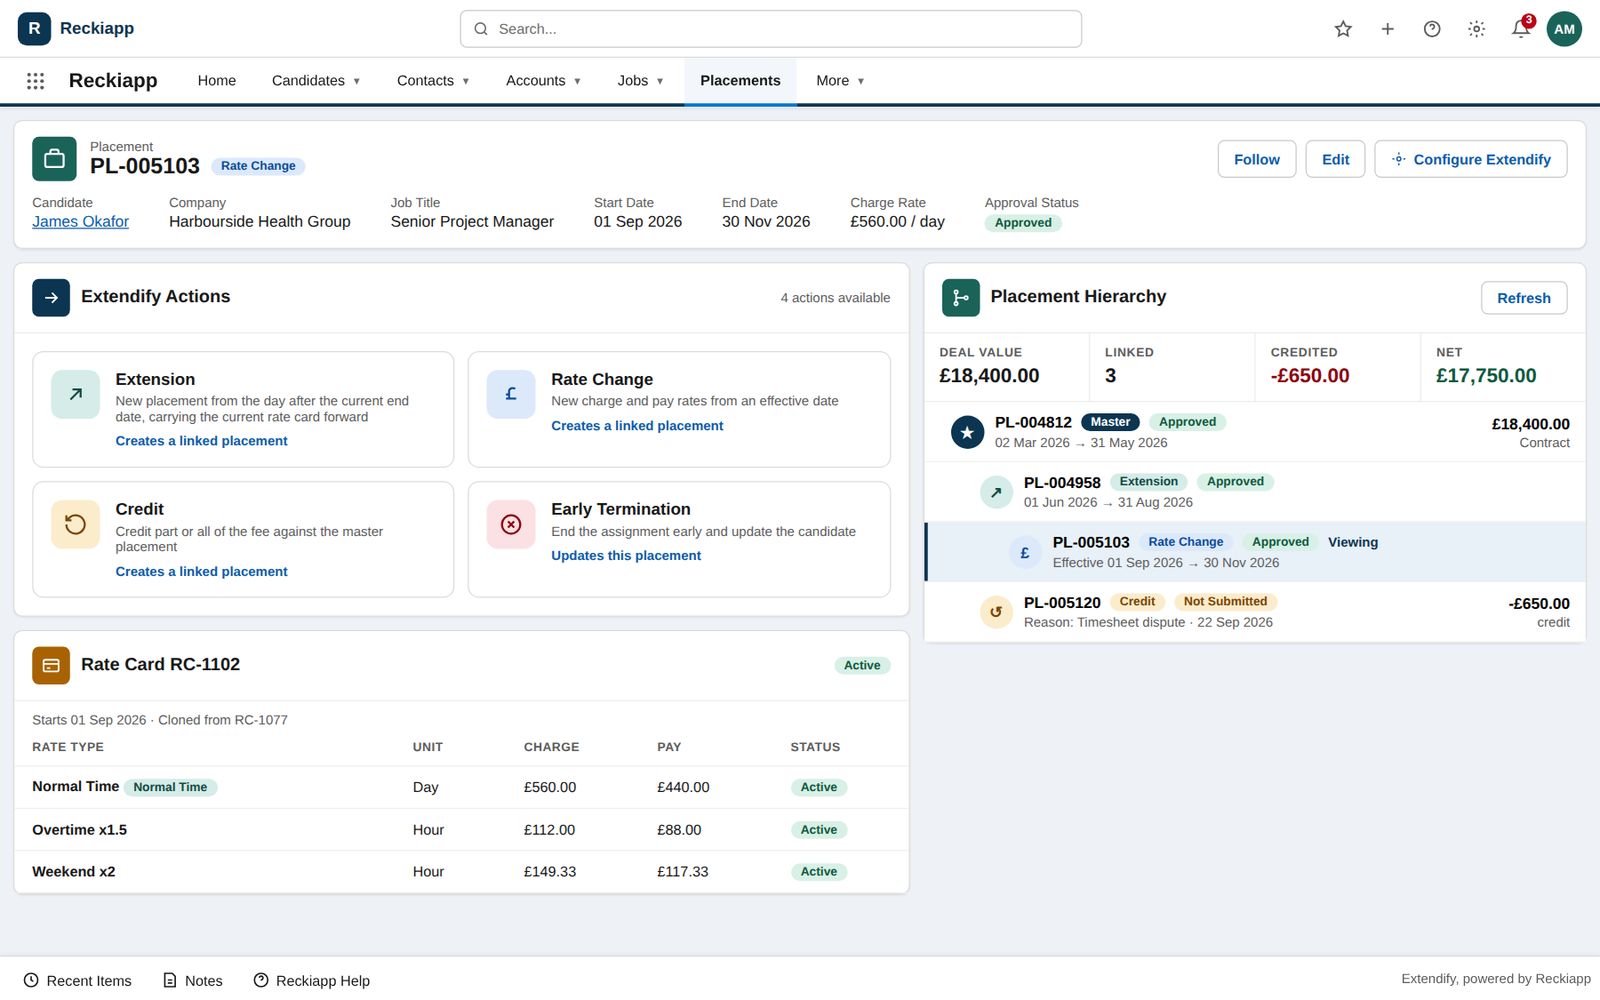Click the Edit button

pyautogui.click(x=1335, y=159)
